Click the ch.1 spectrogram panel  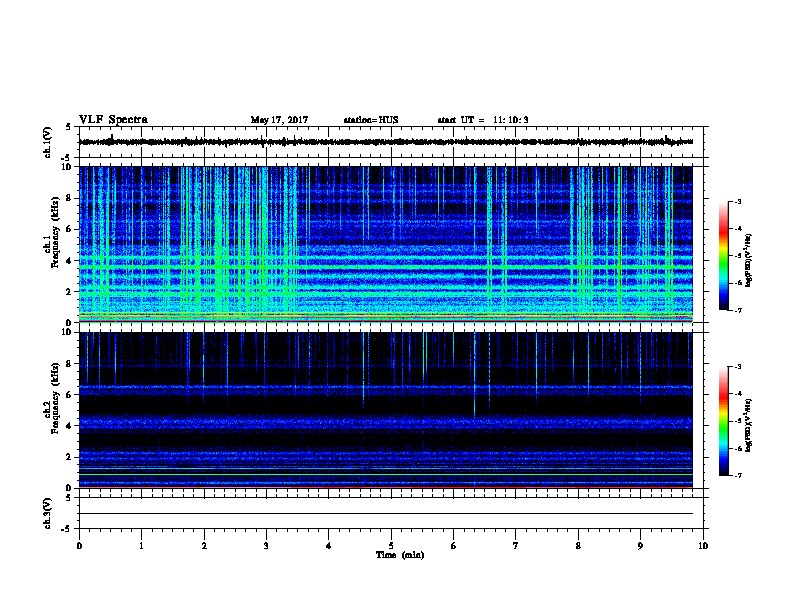coord(386,244)
